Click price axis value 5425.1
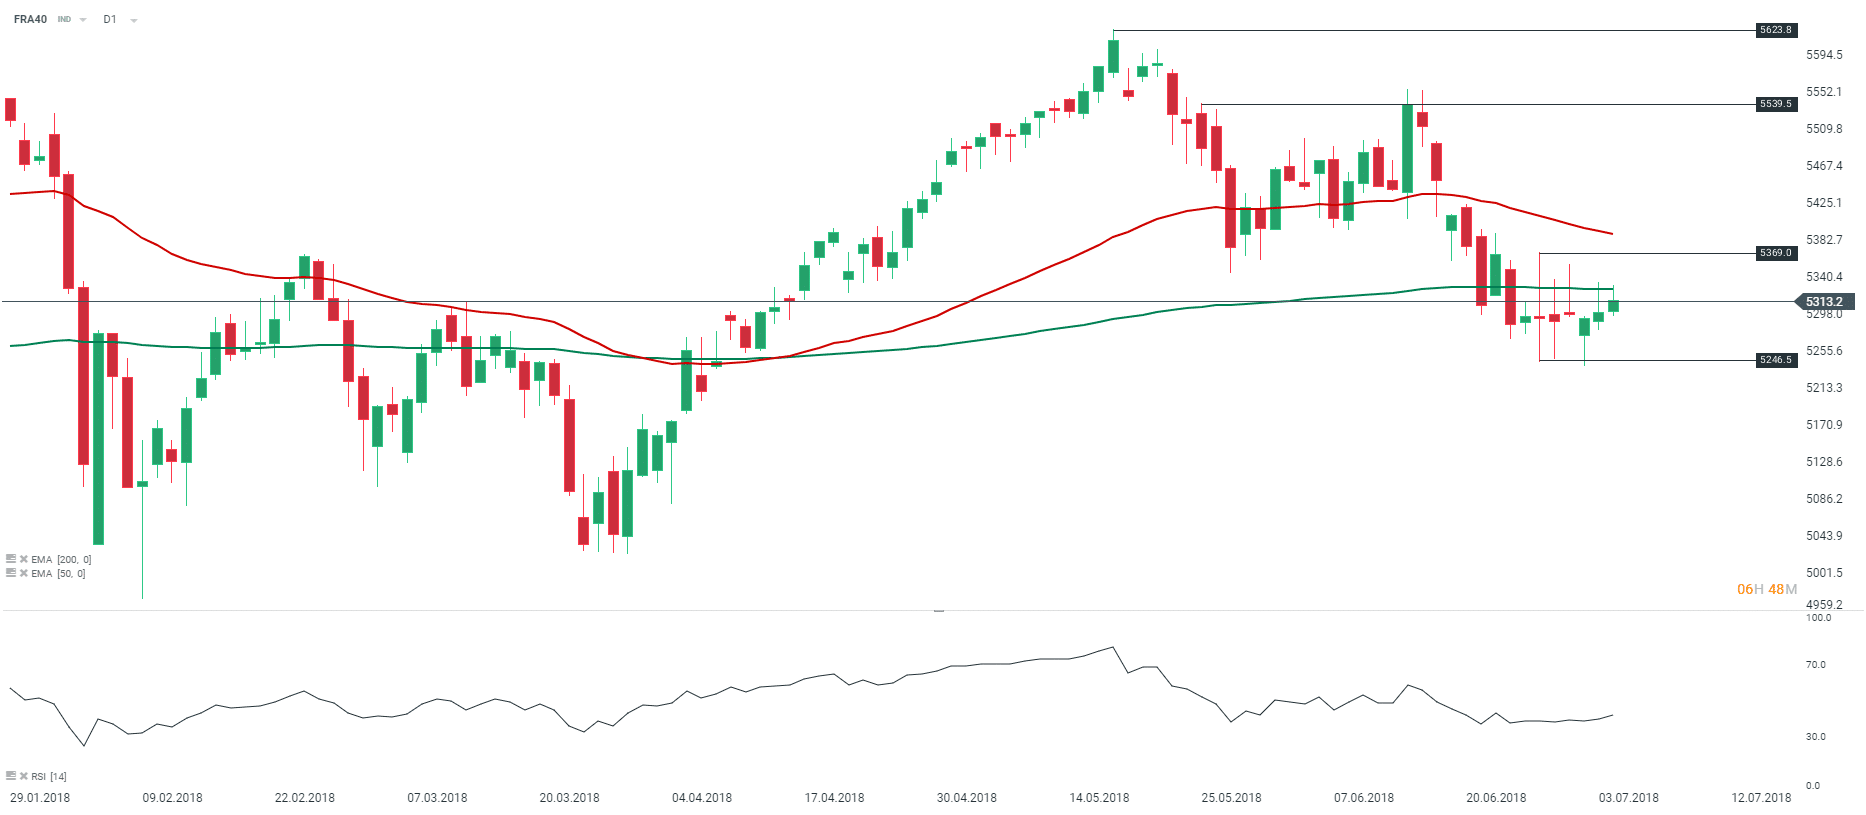 (1824, 203)
